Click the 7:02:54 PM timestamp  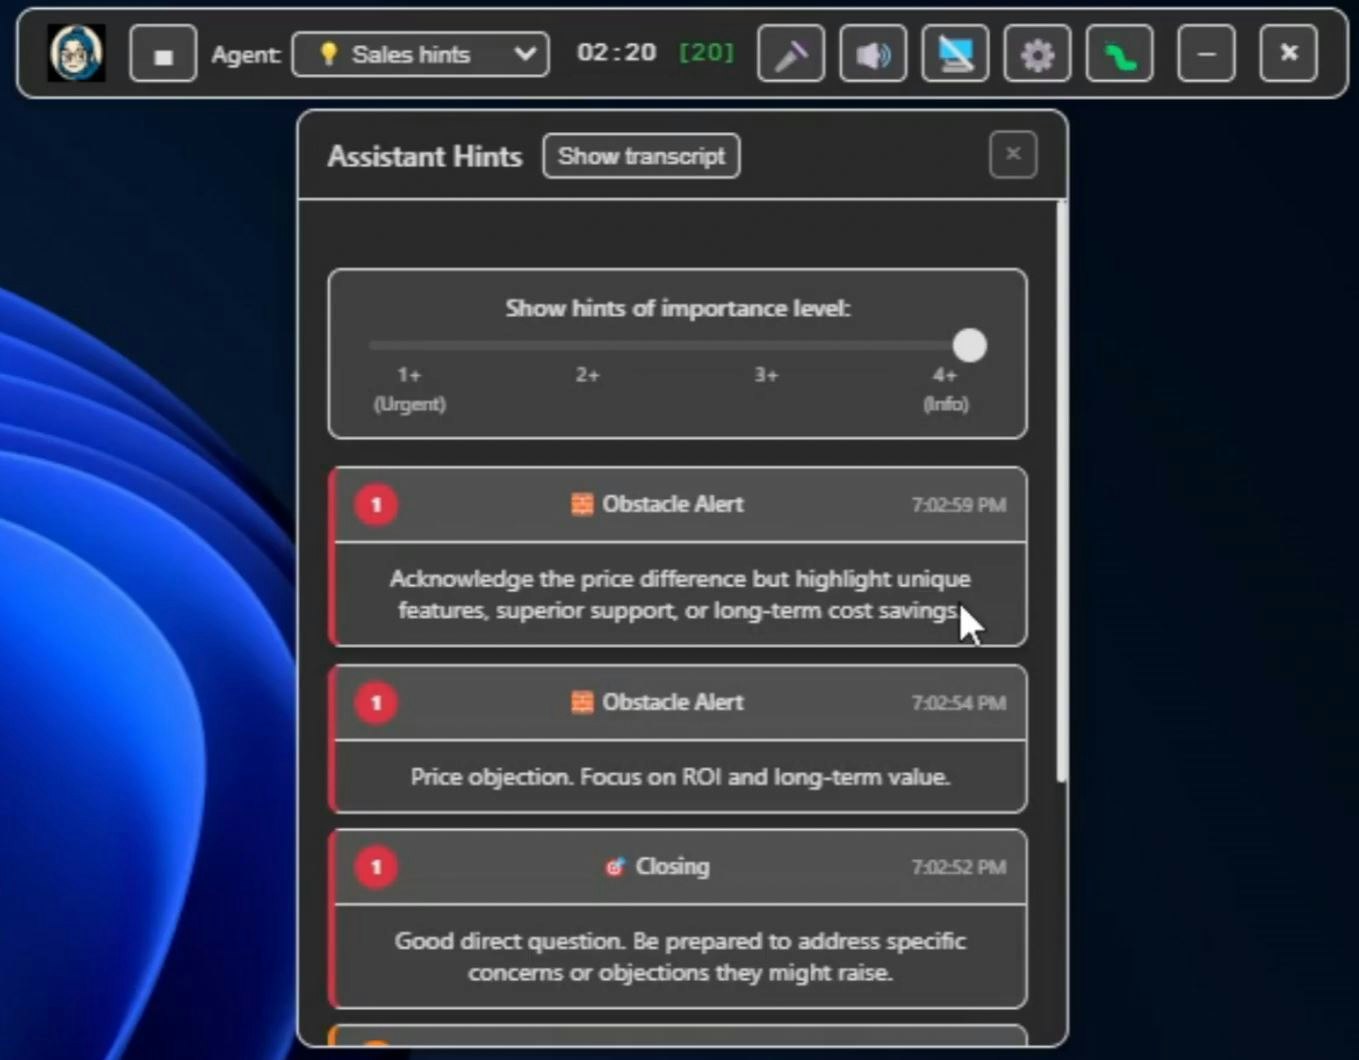pyautogui.click(x=958, y=703)
